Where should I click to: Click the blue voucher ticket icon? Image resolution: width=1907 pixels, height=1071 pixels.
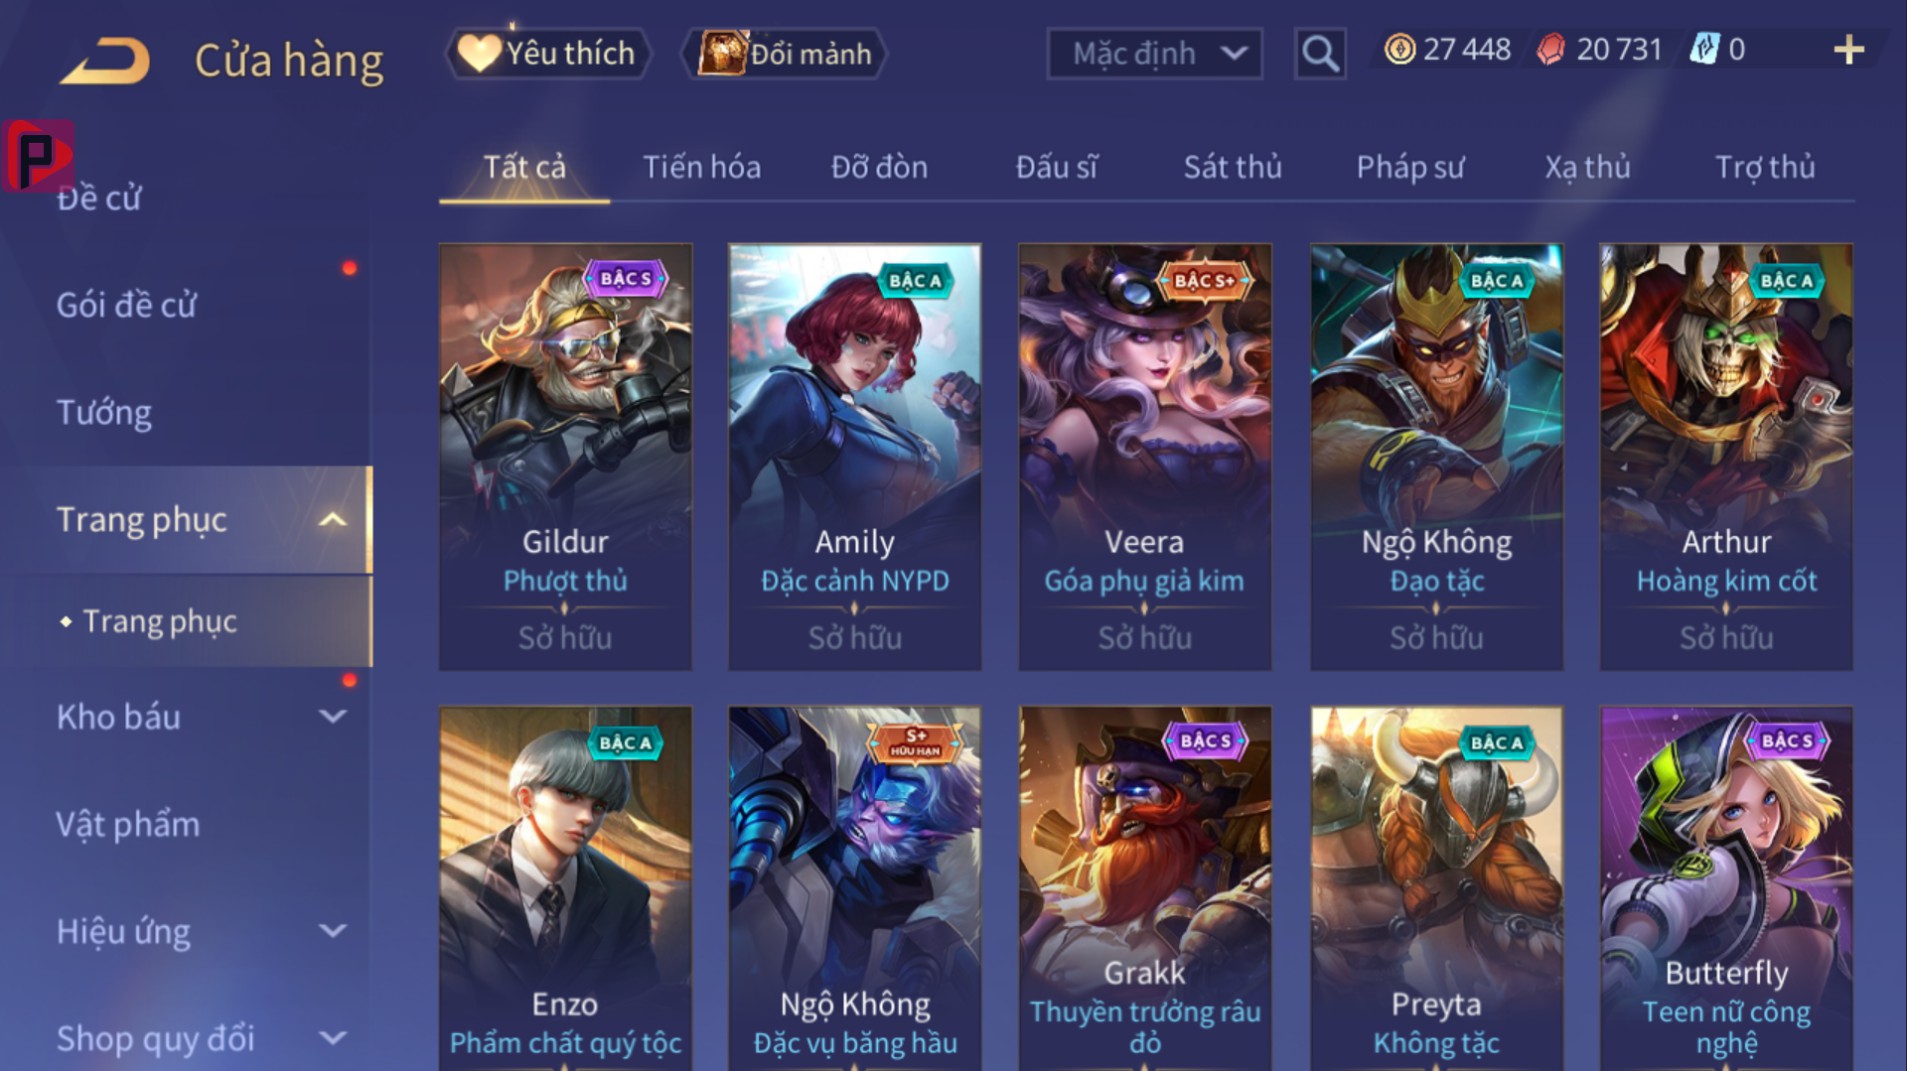click(1704, 49)
